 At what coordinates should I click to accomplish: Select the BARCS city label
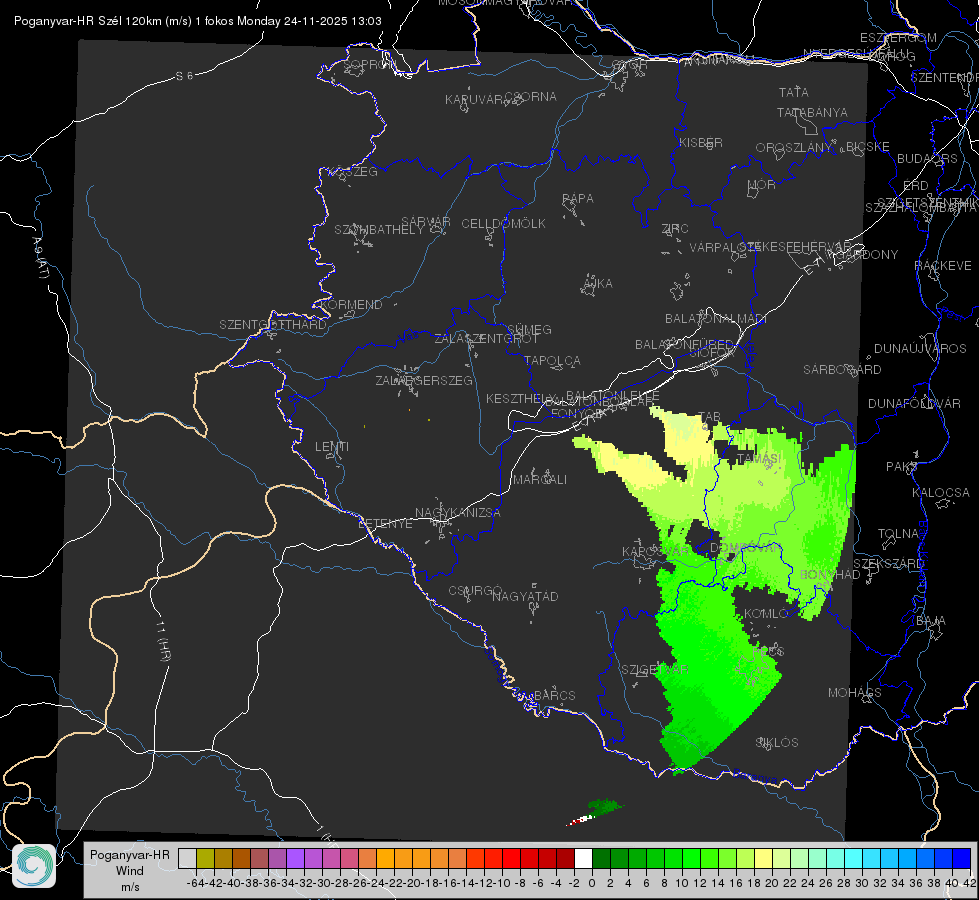tap(555, 696)
